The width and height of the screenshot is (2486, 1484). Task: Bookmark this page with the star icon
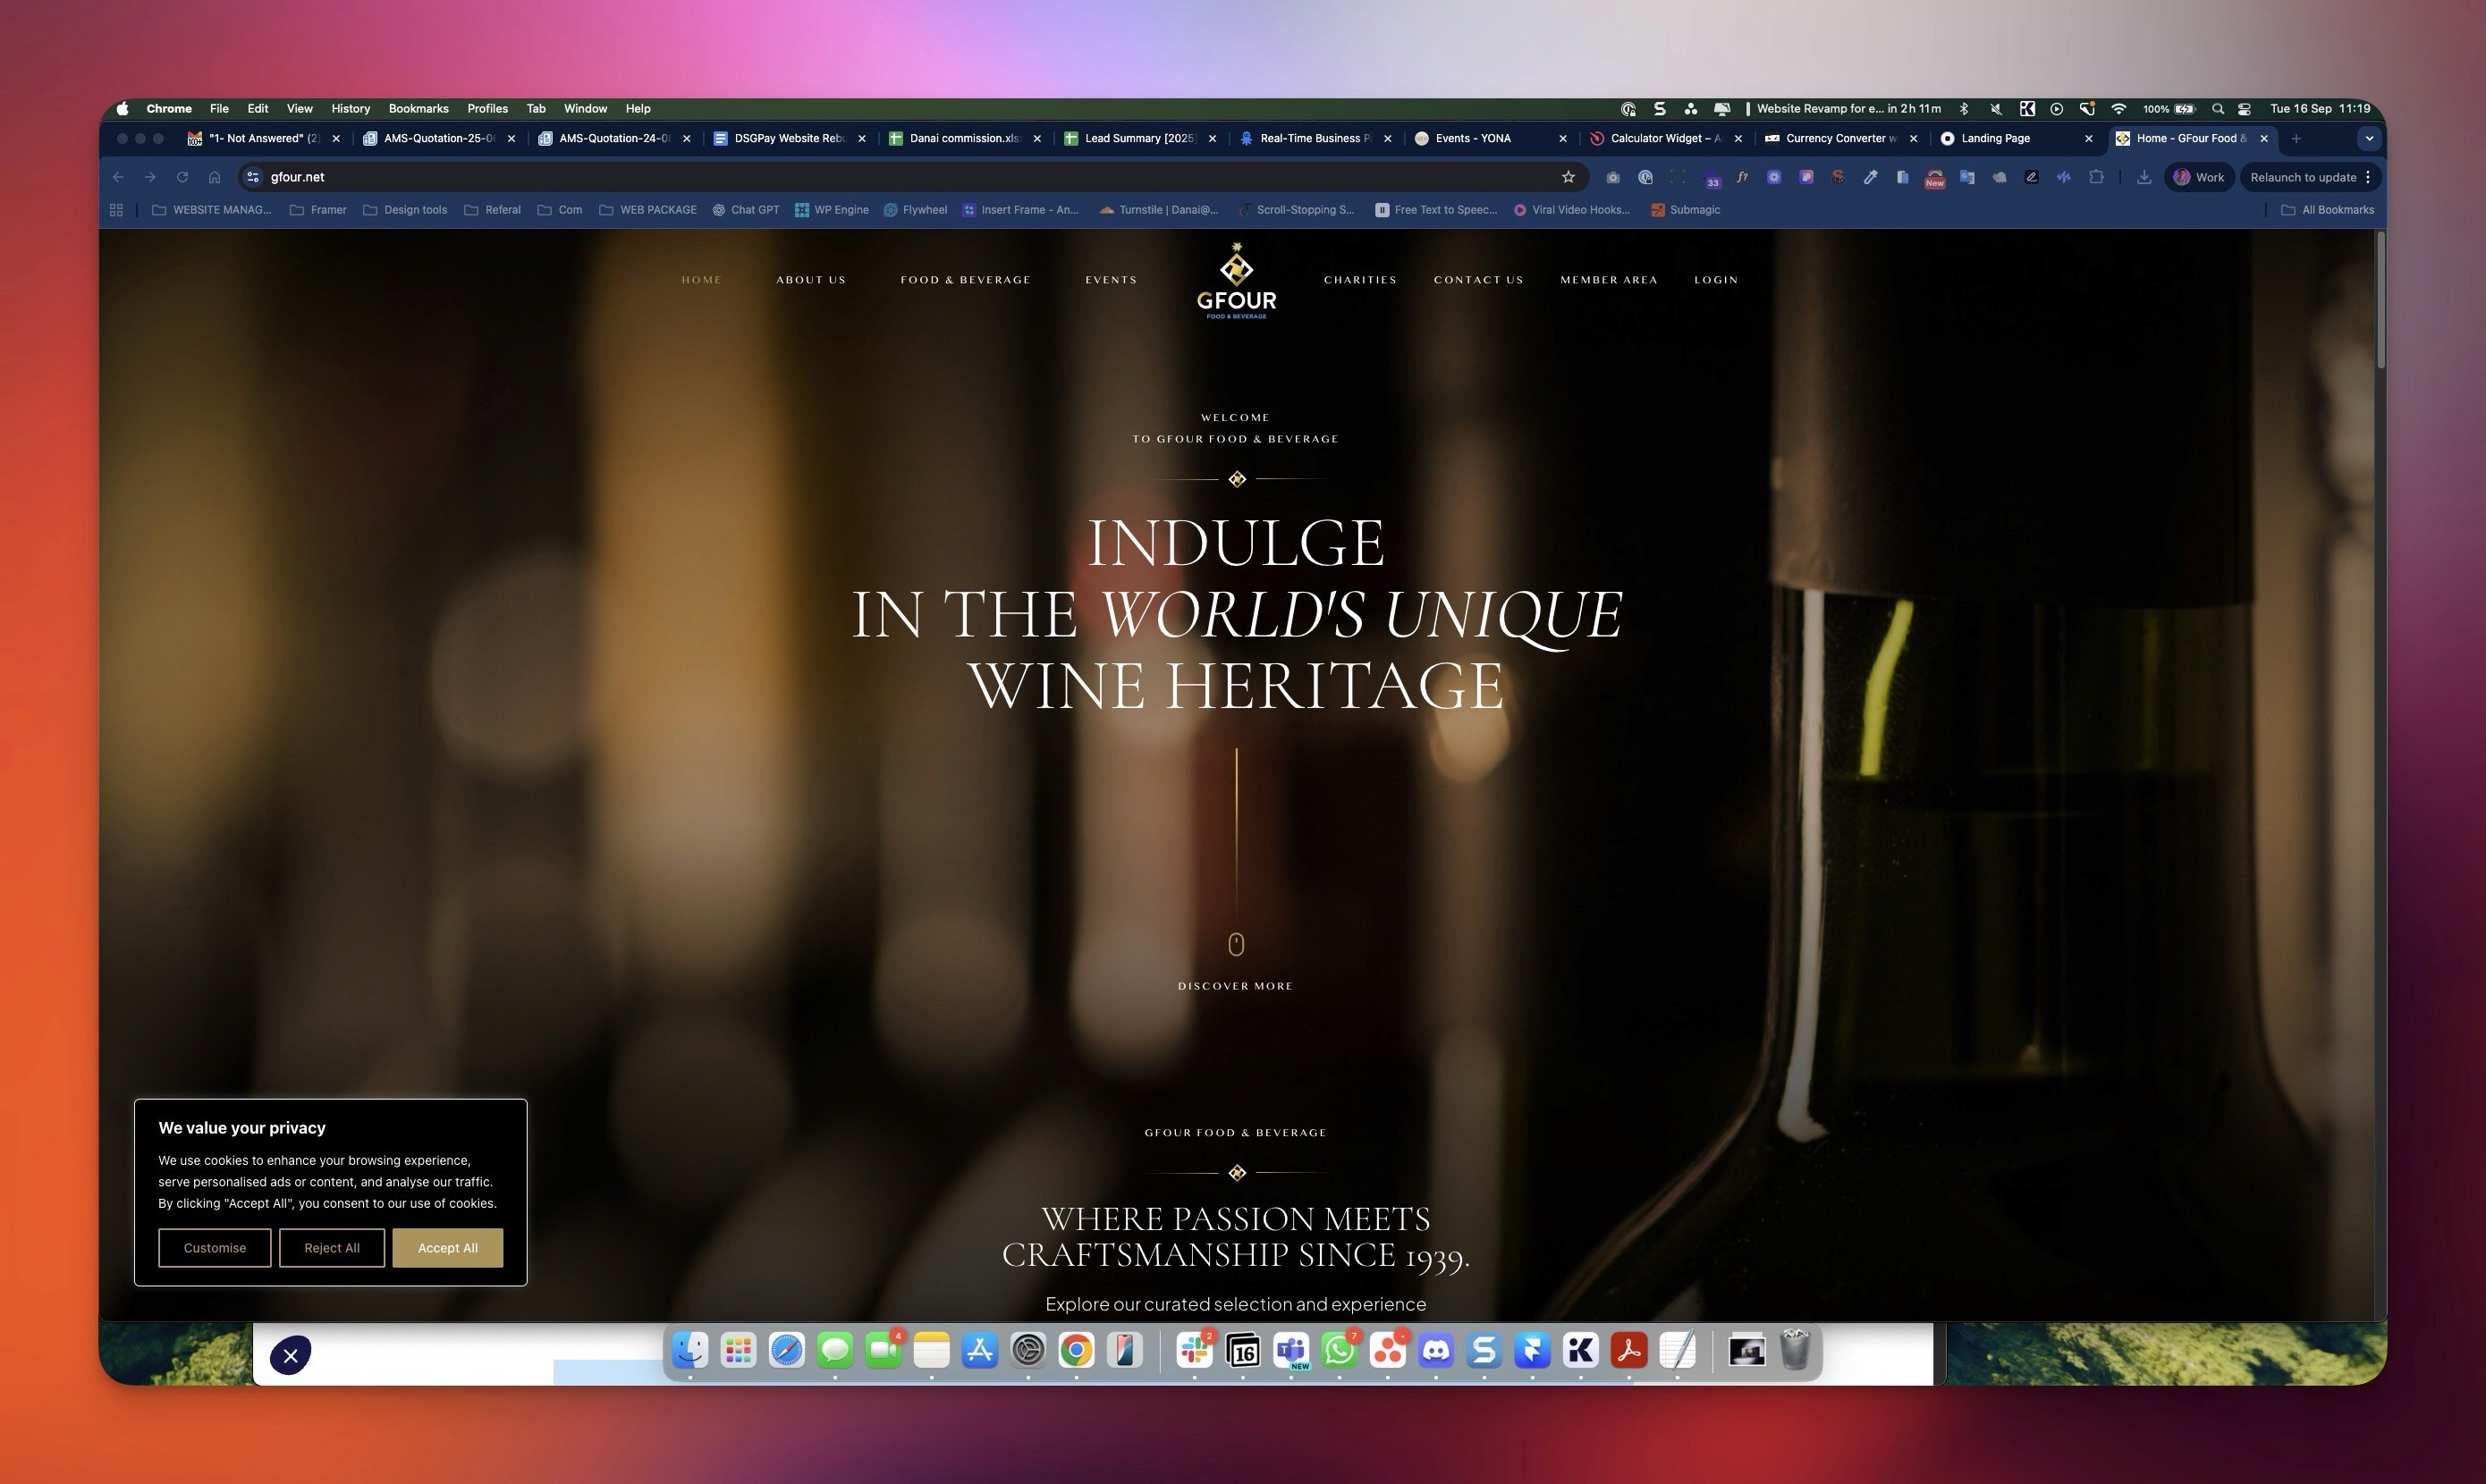1568,177
